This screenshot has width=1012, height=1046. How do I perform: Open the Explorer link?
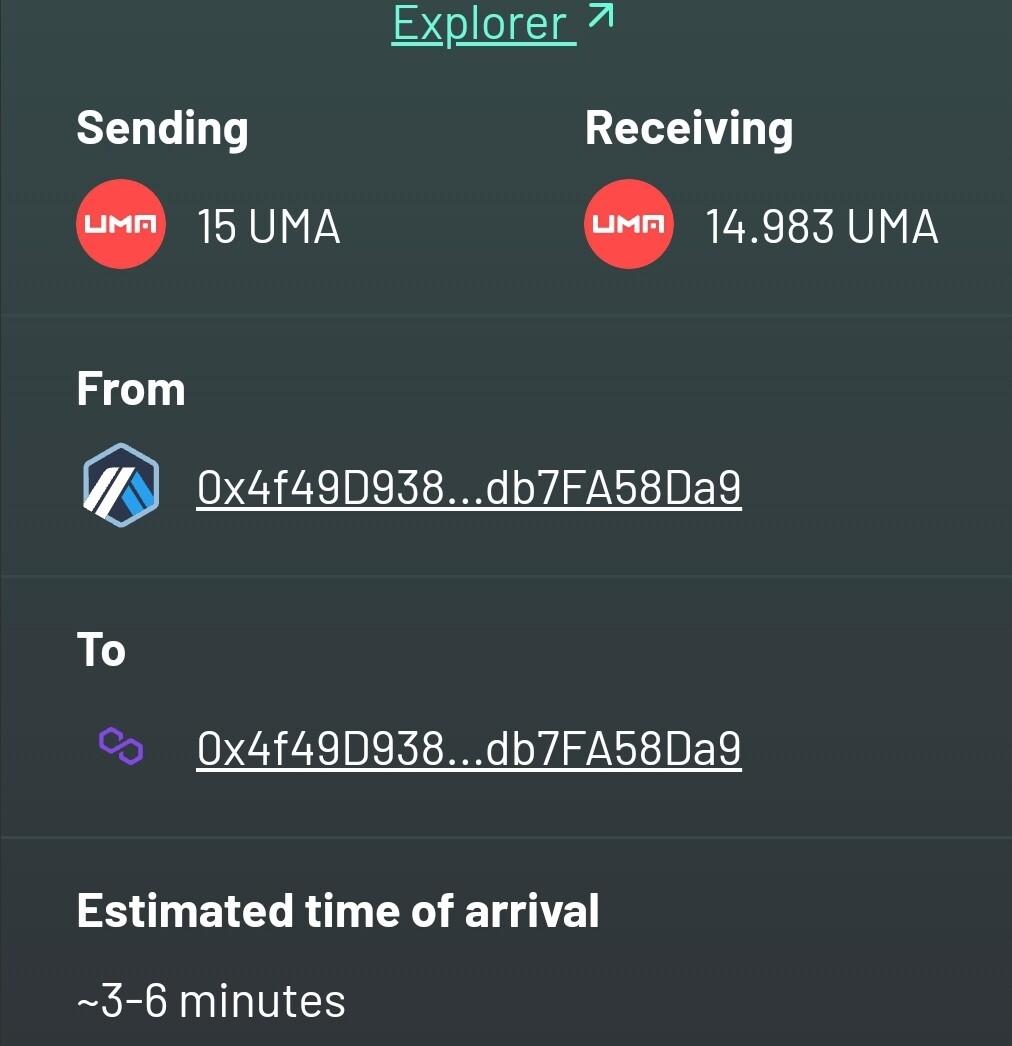(x=484, y=24)
